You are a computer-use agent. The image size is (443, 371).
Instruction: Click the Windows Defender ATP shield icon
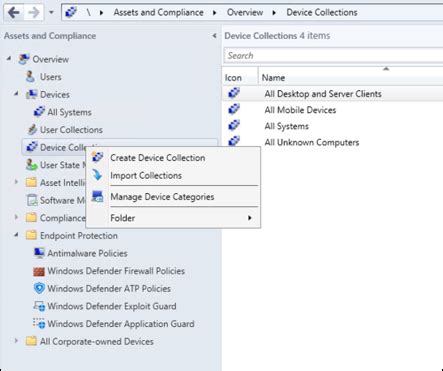coord(39,288)
